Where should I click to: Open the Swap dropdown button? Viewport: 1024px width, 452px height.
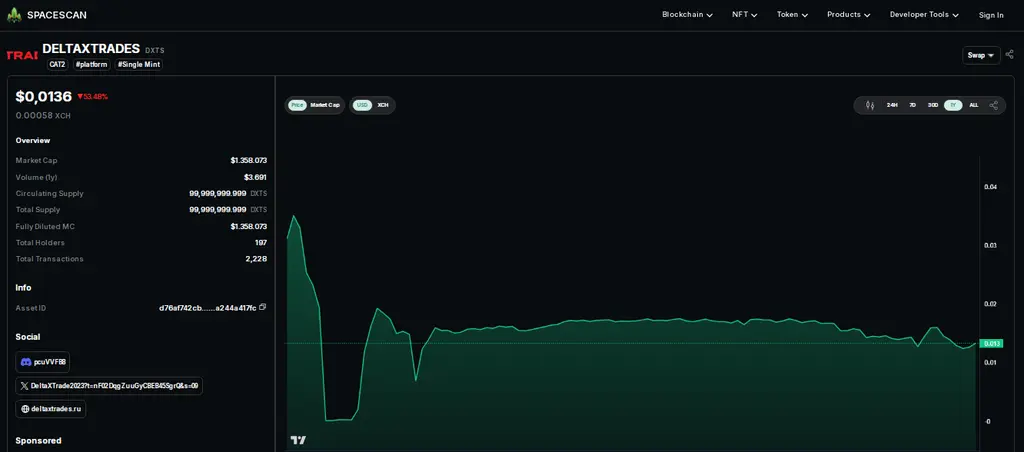point(981,55)
